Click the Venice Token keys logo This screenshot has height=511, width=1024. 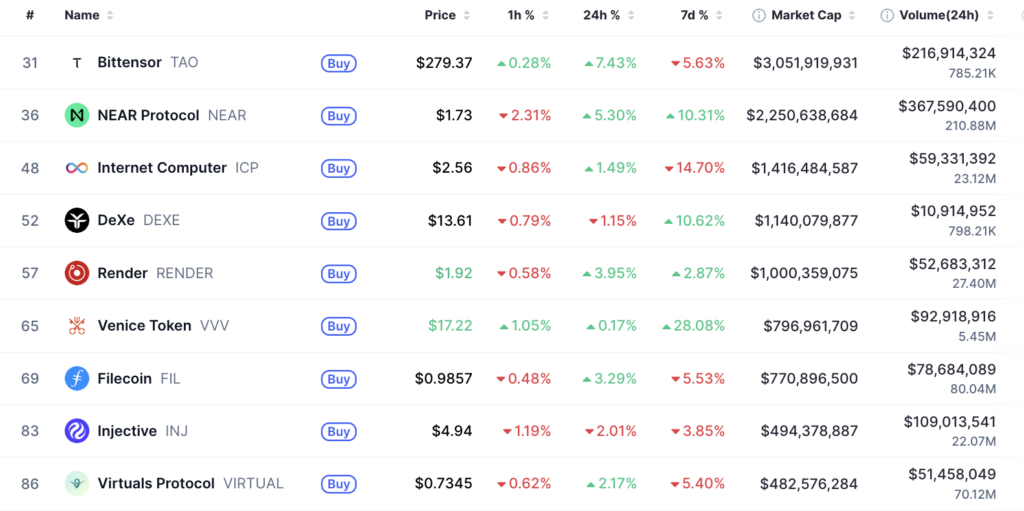click(77, 325)
